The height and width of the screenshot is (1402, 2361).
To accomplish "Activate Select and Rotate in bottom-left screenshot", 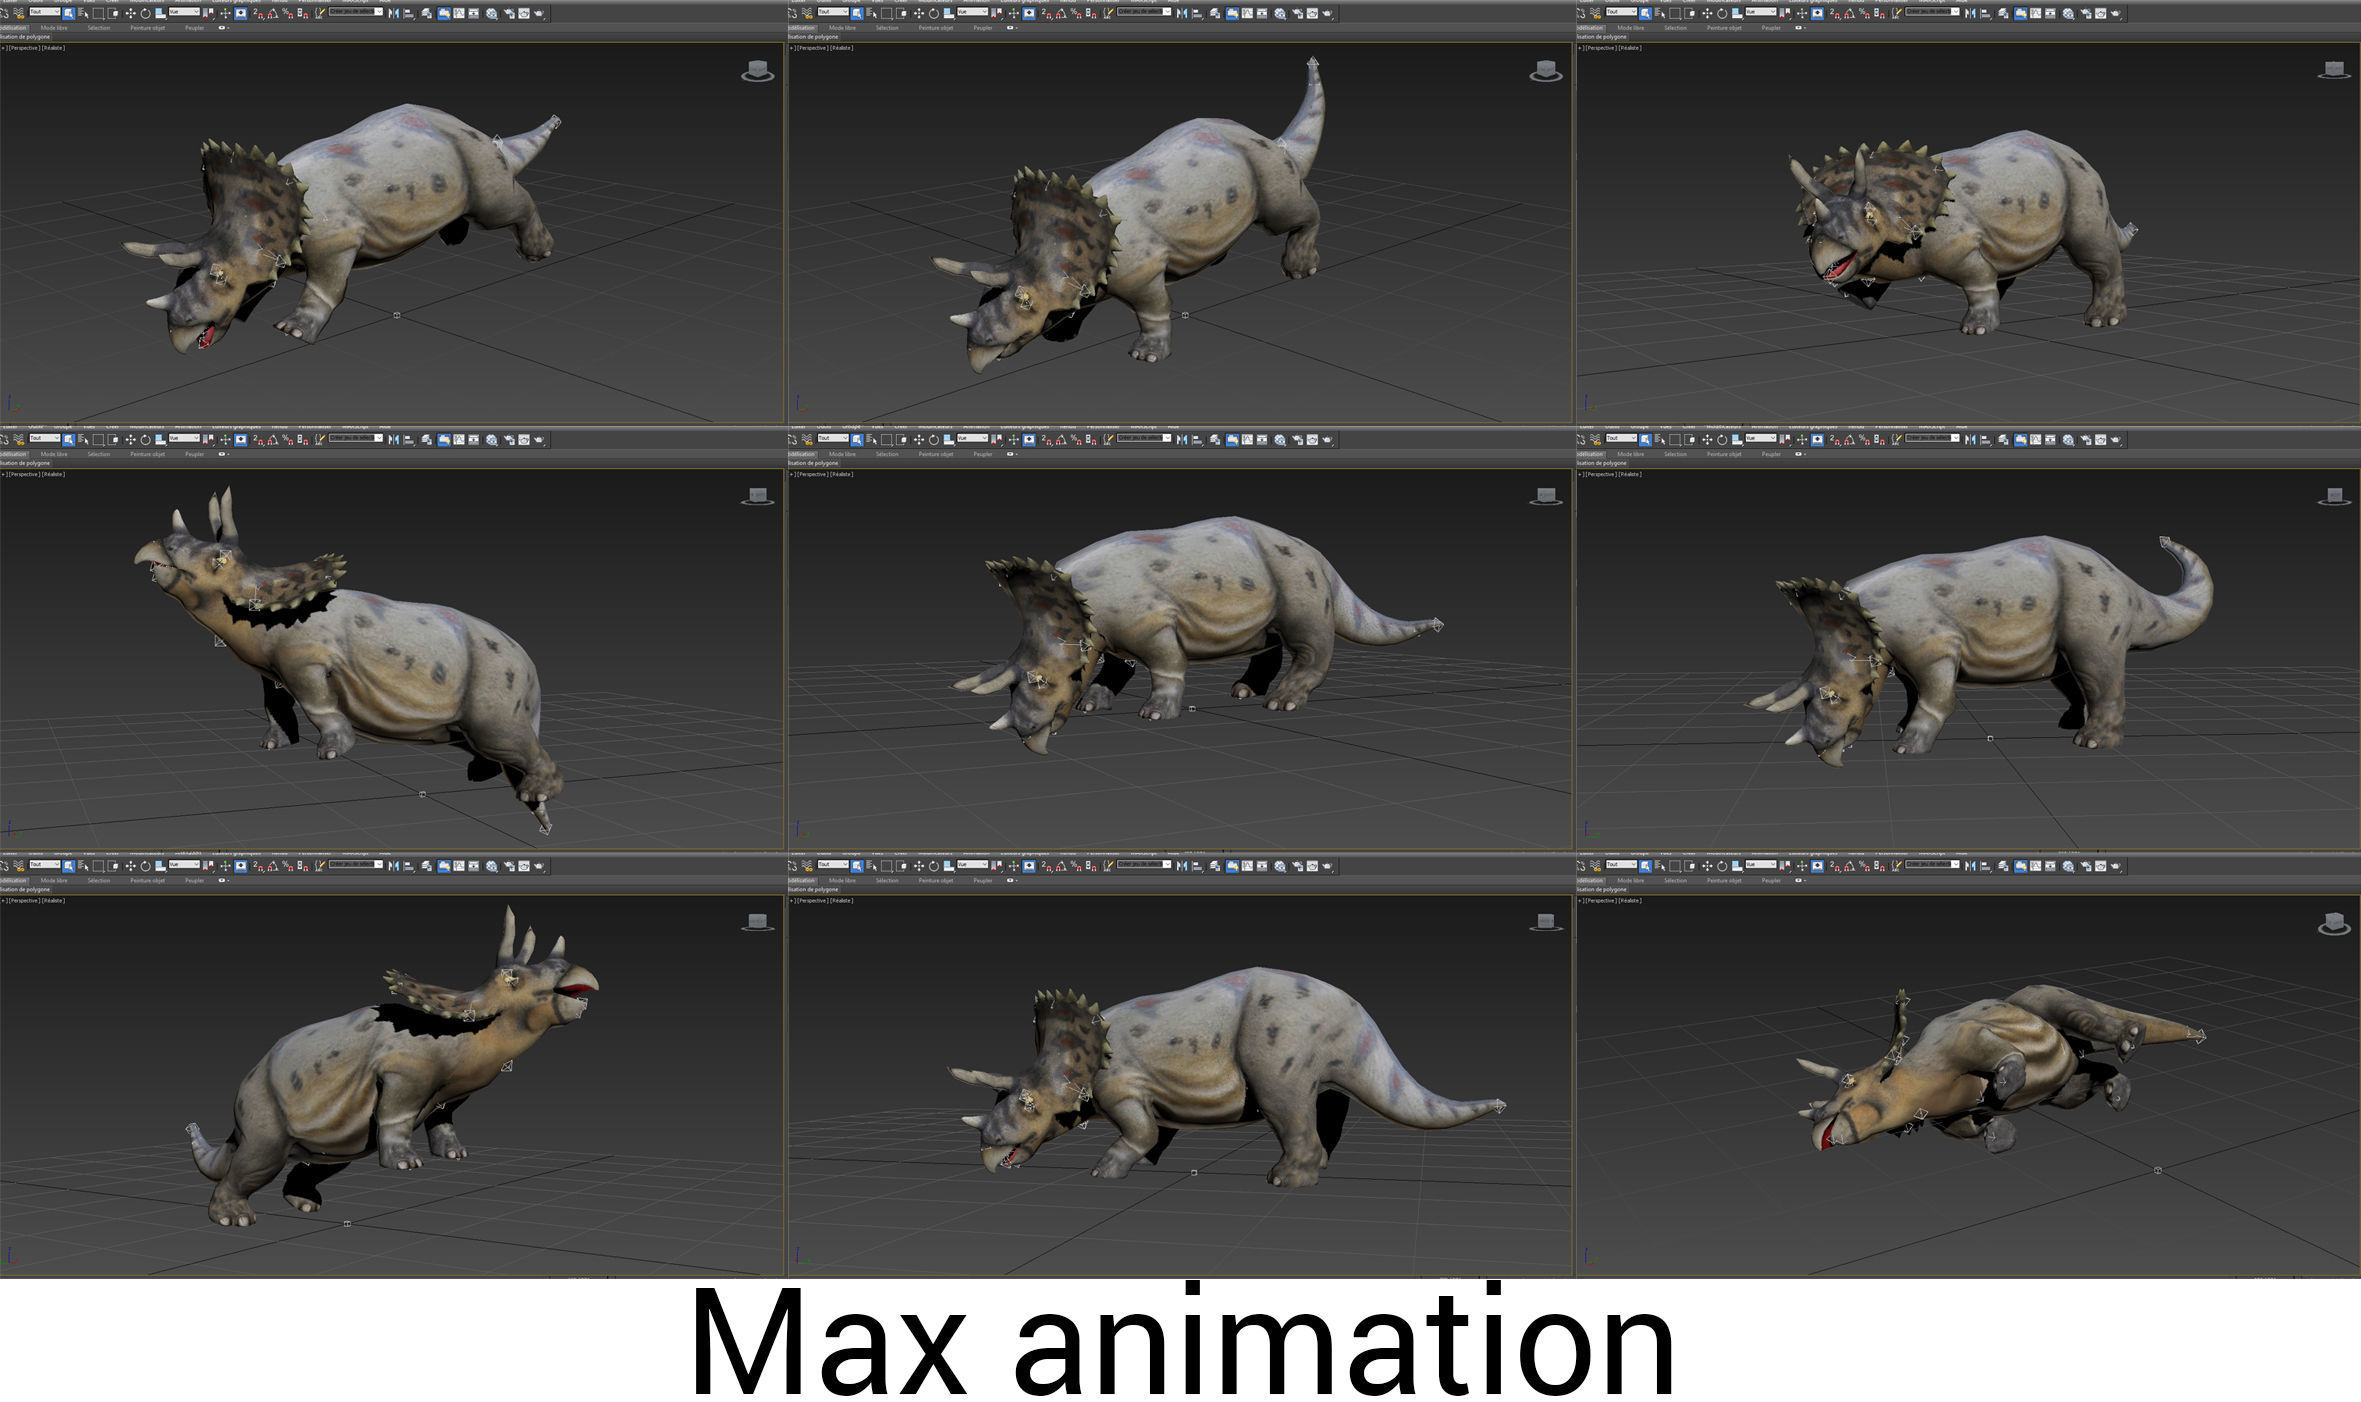I will (145, 865).
